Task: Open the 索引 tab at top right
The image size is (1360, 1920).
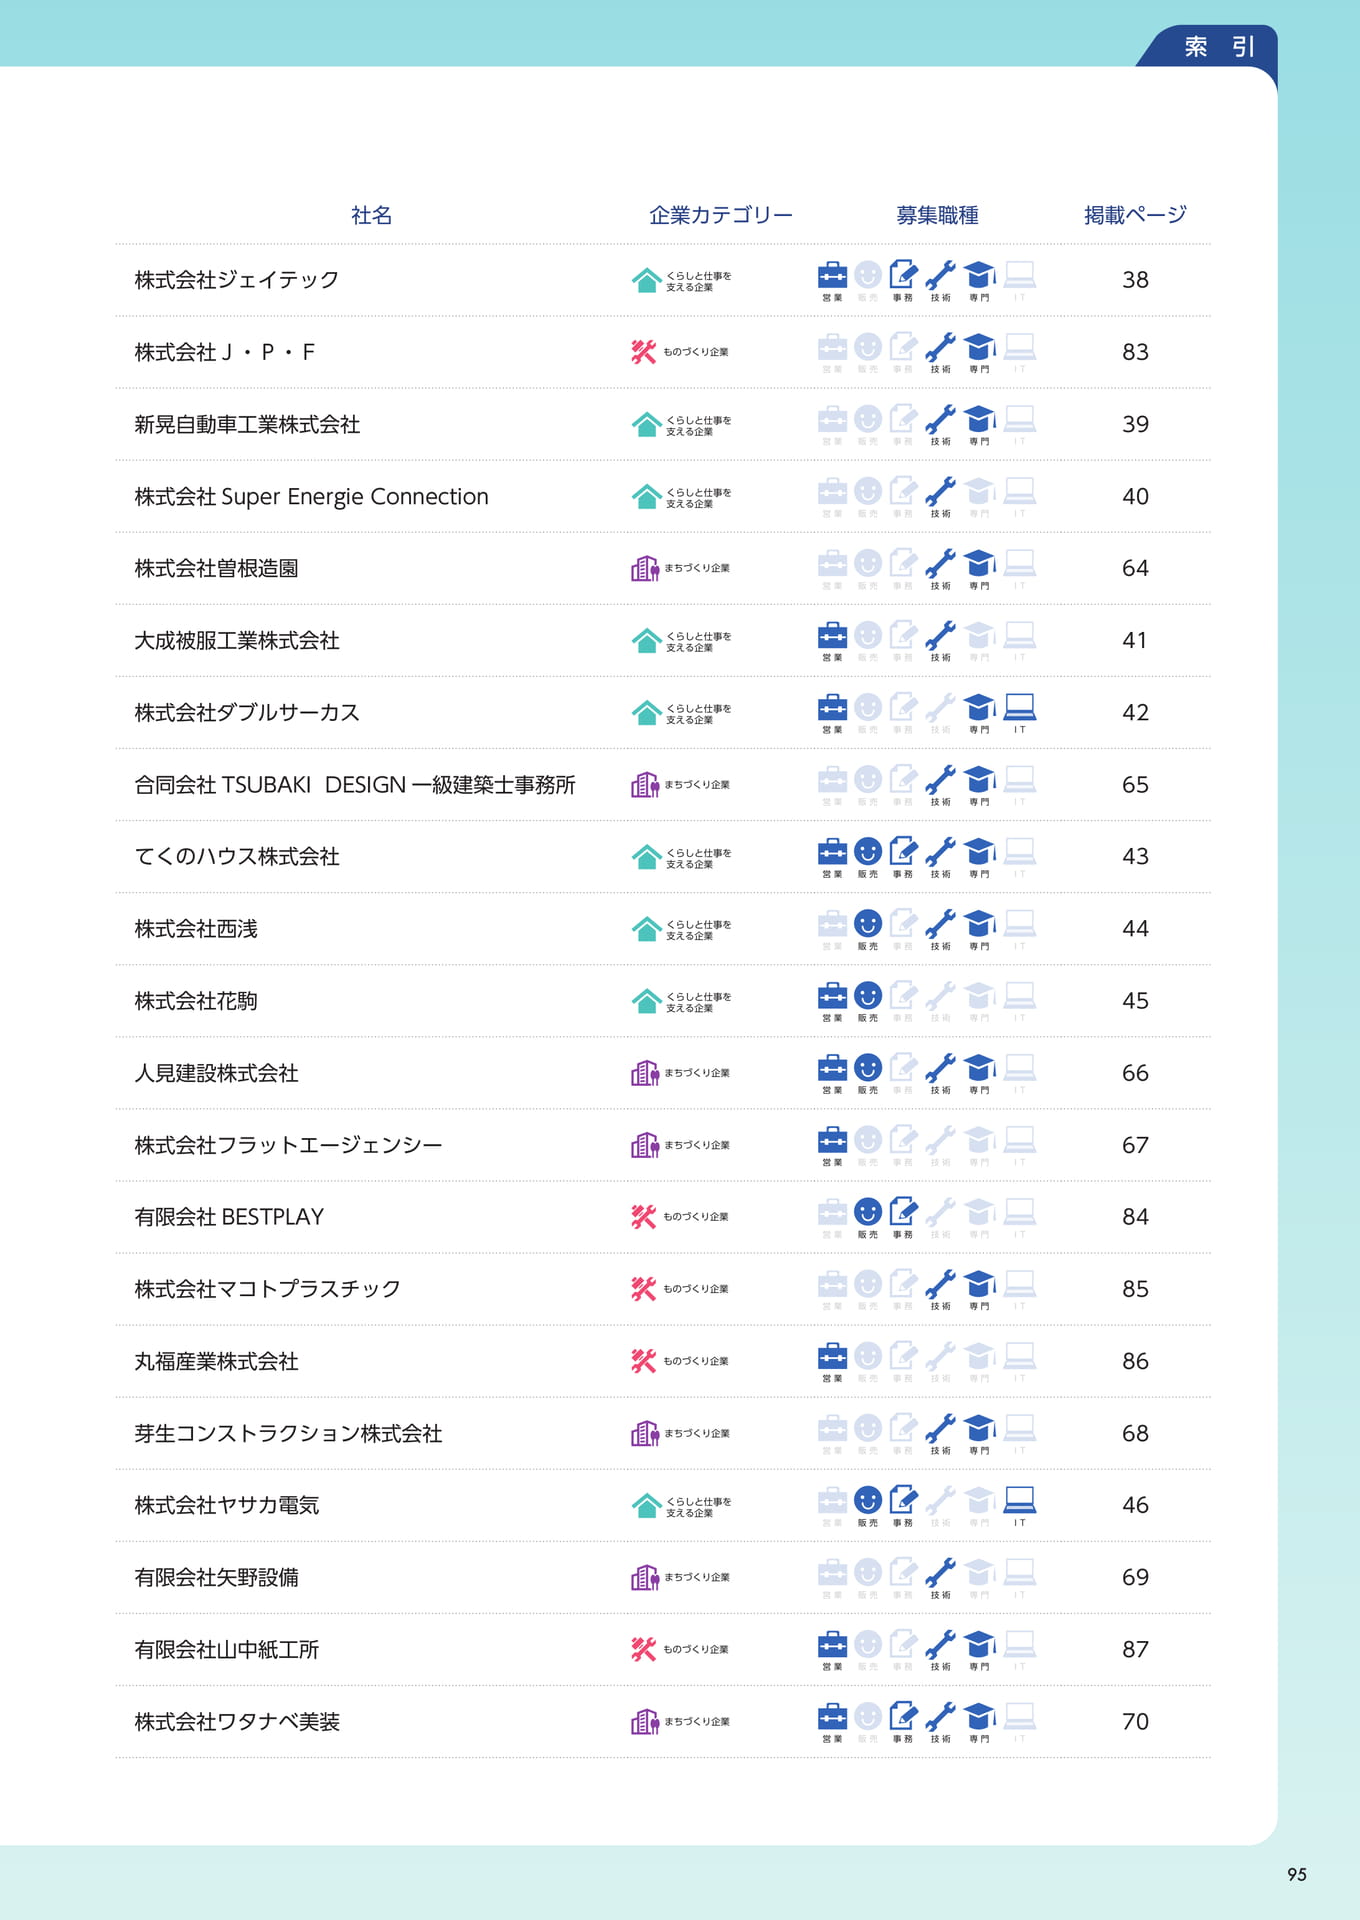Action: coord(1219,47)
